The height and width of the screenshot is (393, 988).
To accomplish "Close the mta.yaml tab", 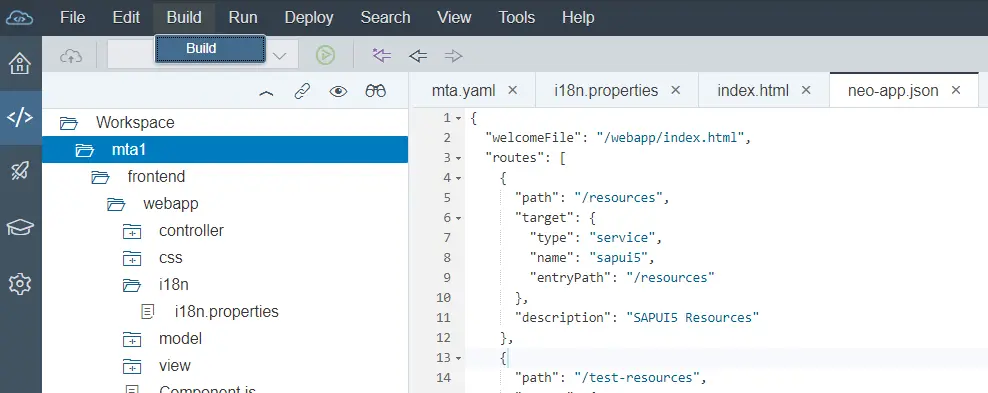I will coord(512,90).
